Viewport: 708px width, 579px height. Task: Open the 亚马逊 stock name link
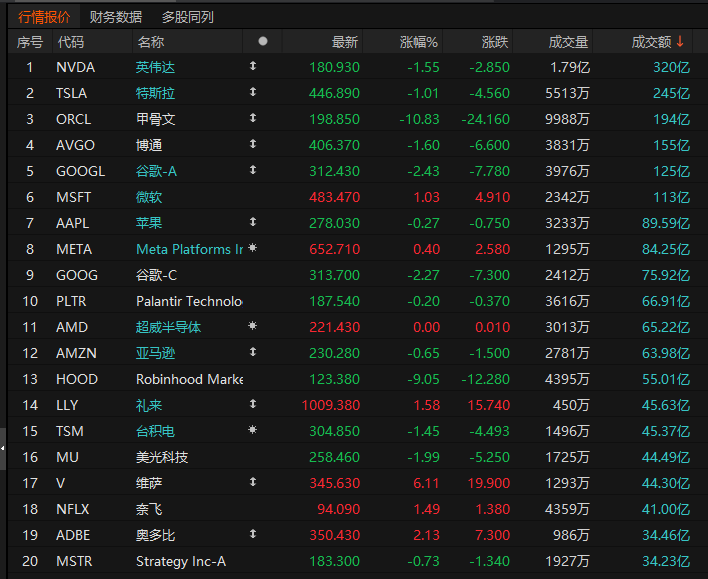(155, 353)
